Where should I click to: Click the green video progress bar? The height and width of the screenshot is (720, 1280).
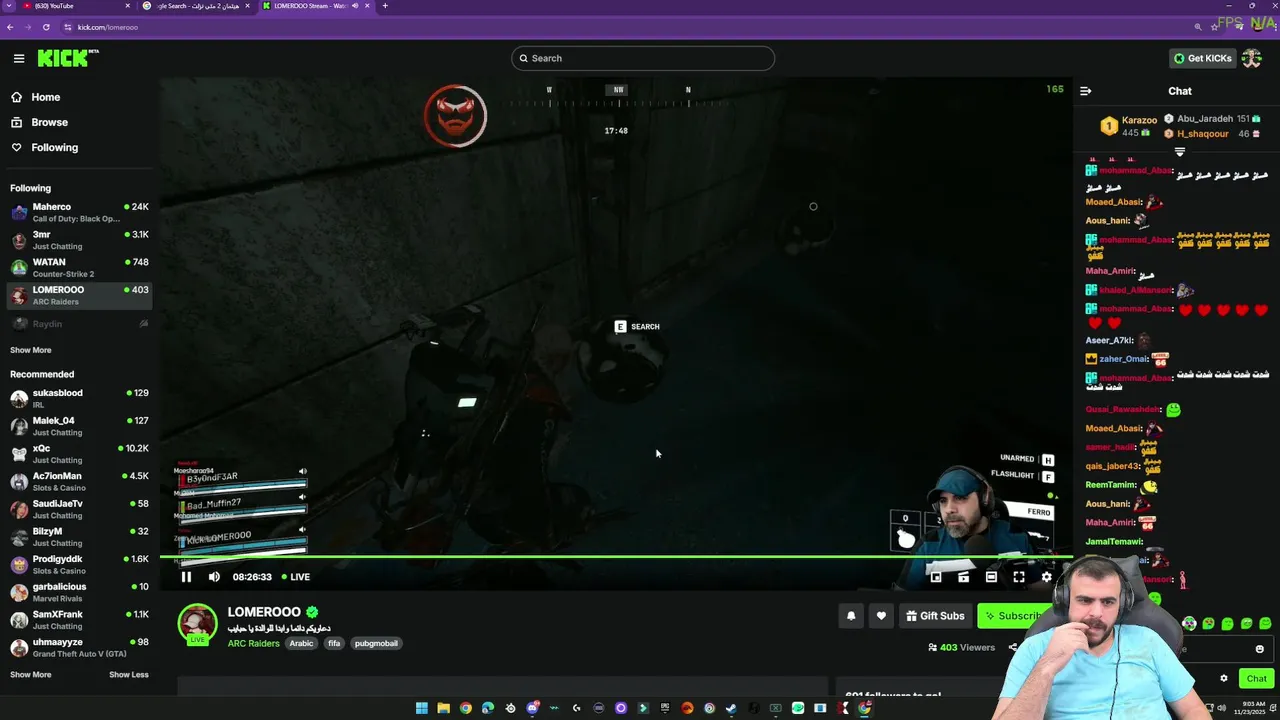coord(615,556)
